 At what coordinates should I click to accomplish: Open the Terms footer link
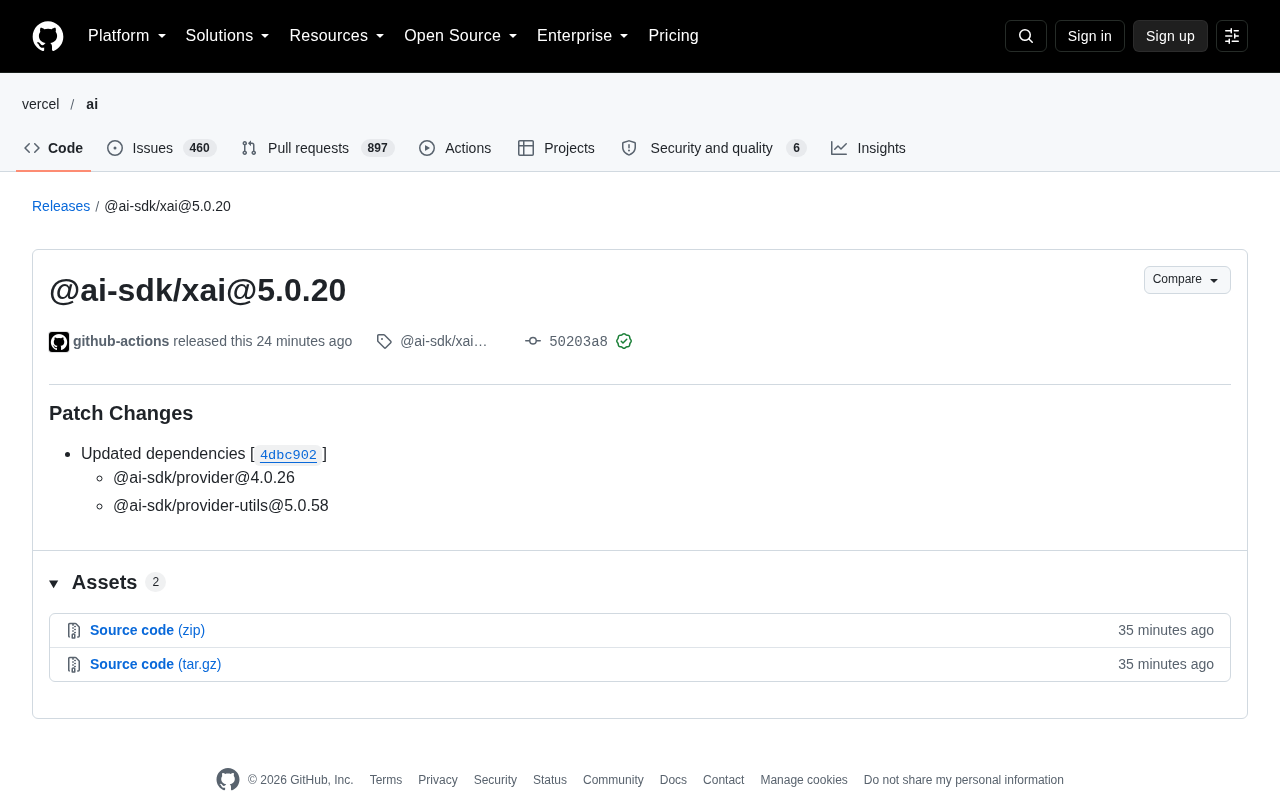(386, 780)
